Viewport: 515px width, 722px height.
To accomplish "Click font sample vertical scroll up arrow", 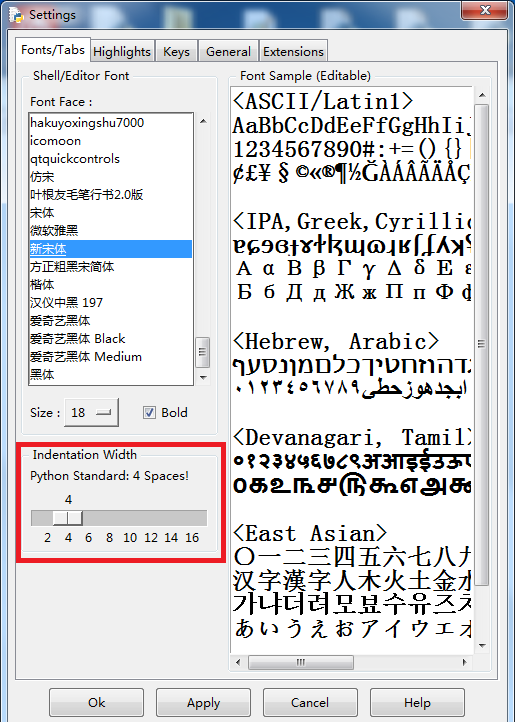I will tap(482, 95).
